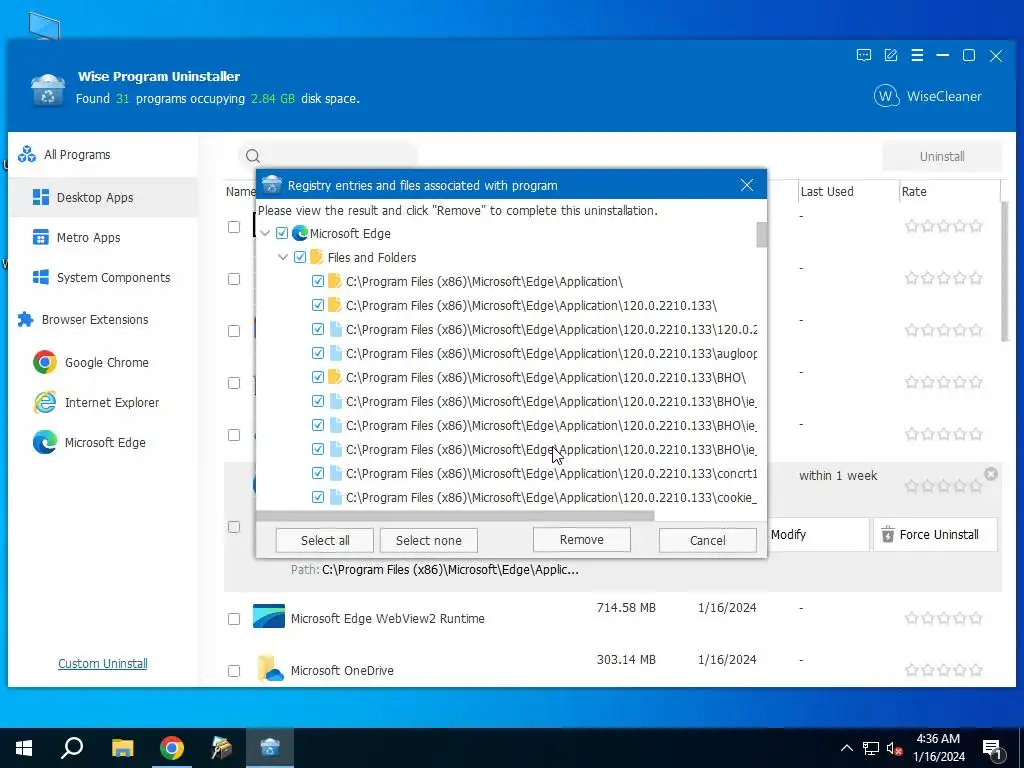Click the Wise Uninstaller taskbar icon
The width and height of the screenshot is (1024, 768).
(x=270, y=748)
